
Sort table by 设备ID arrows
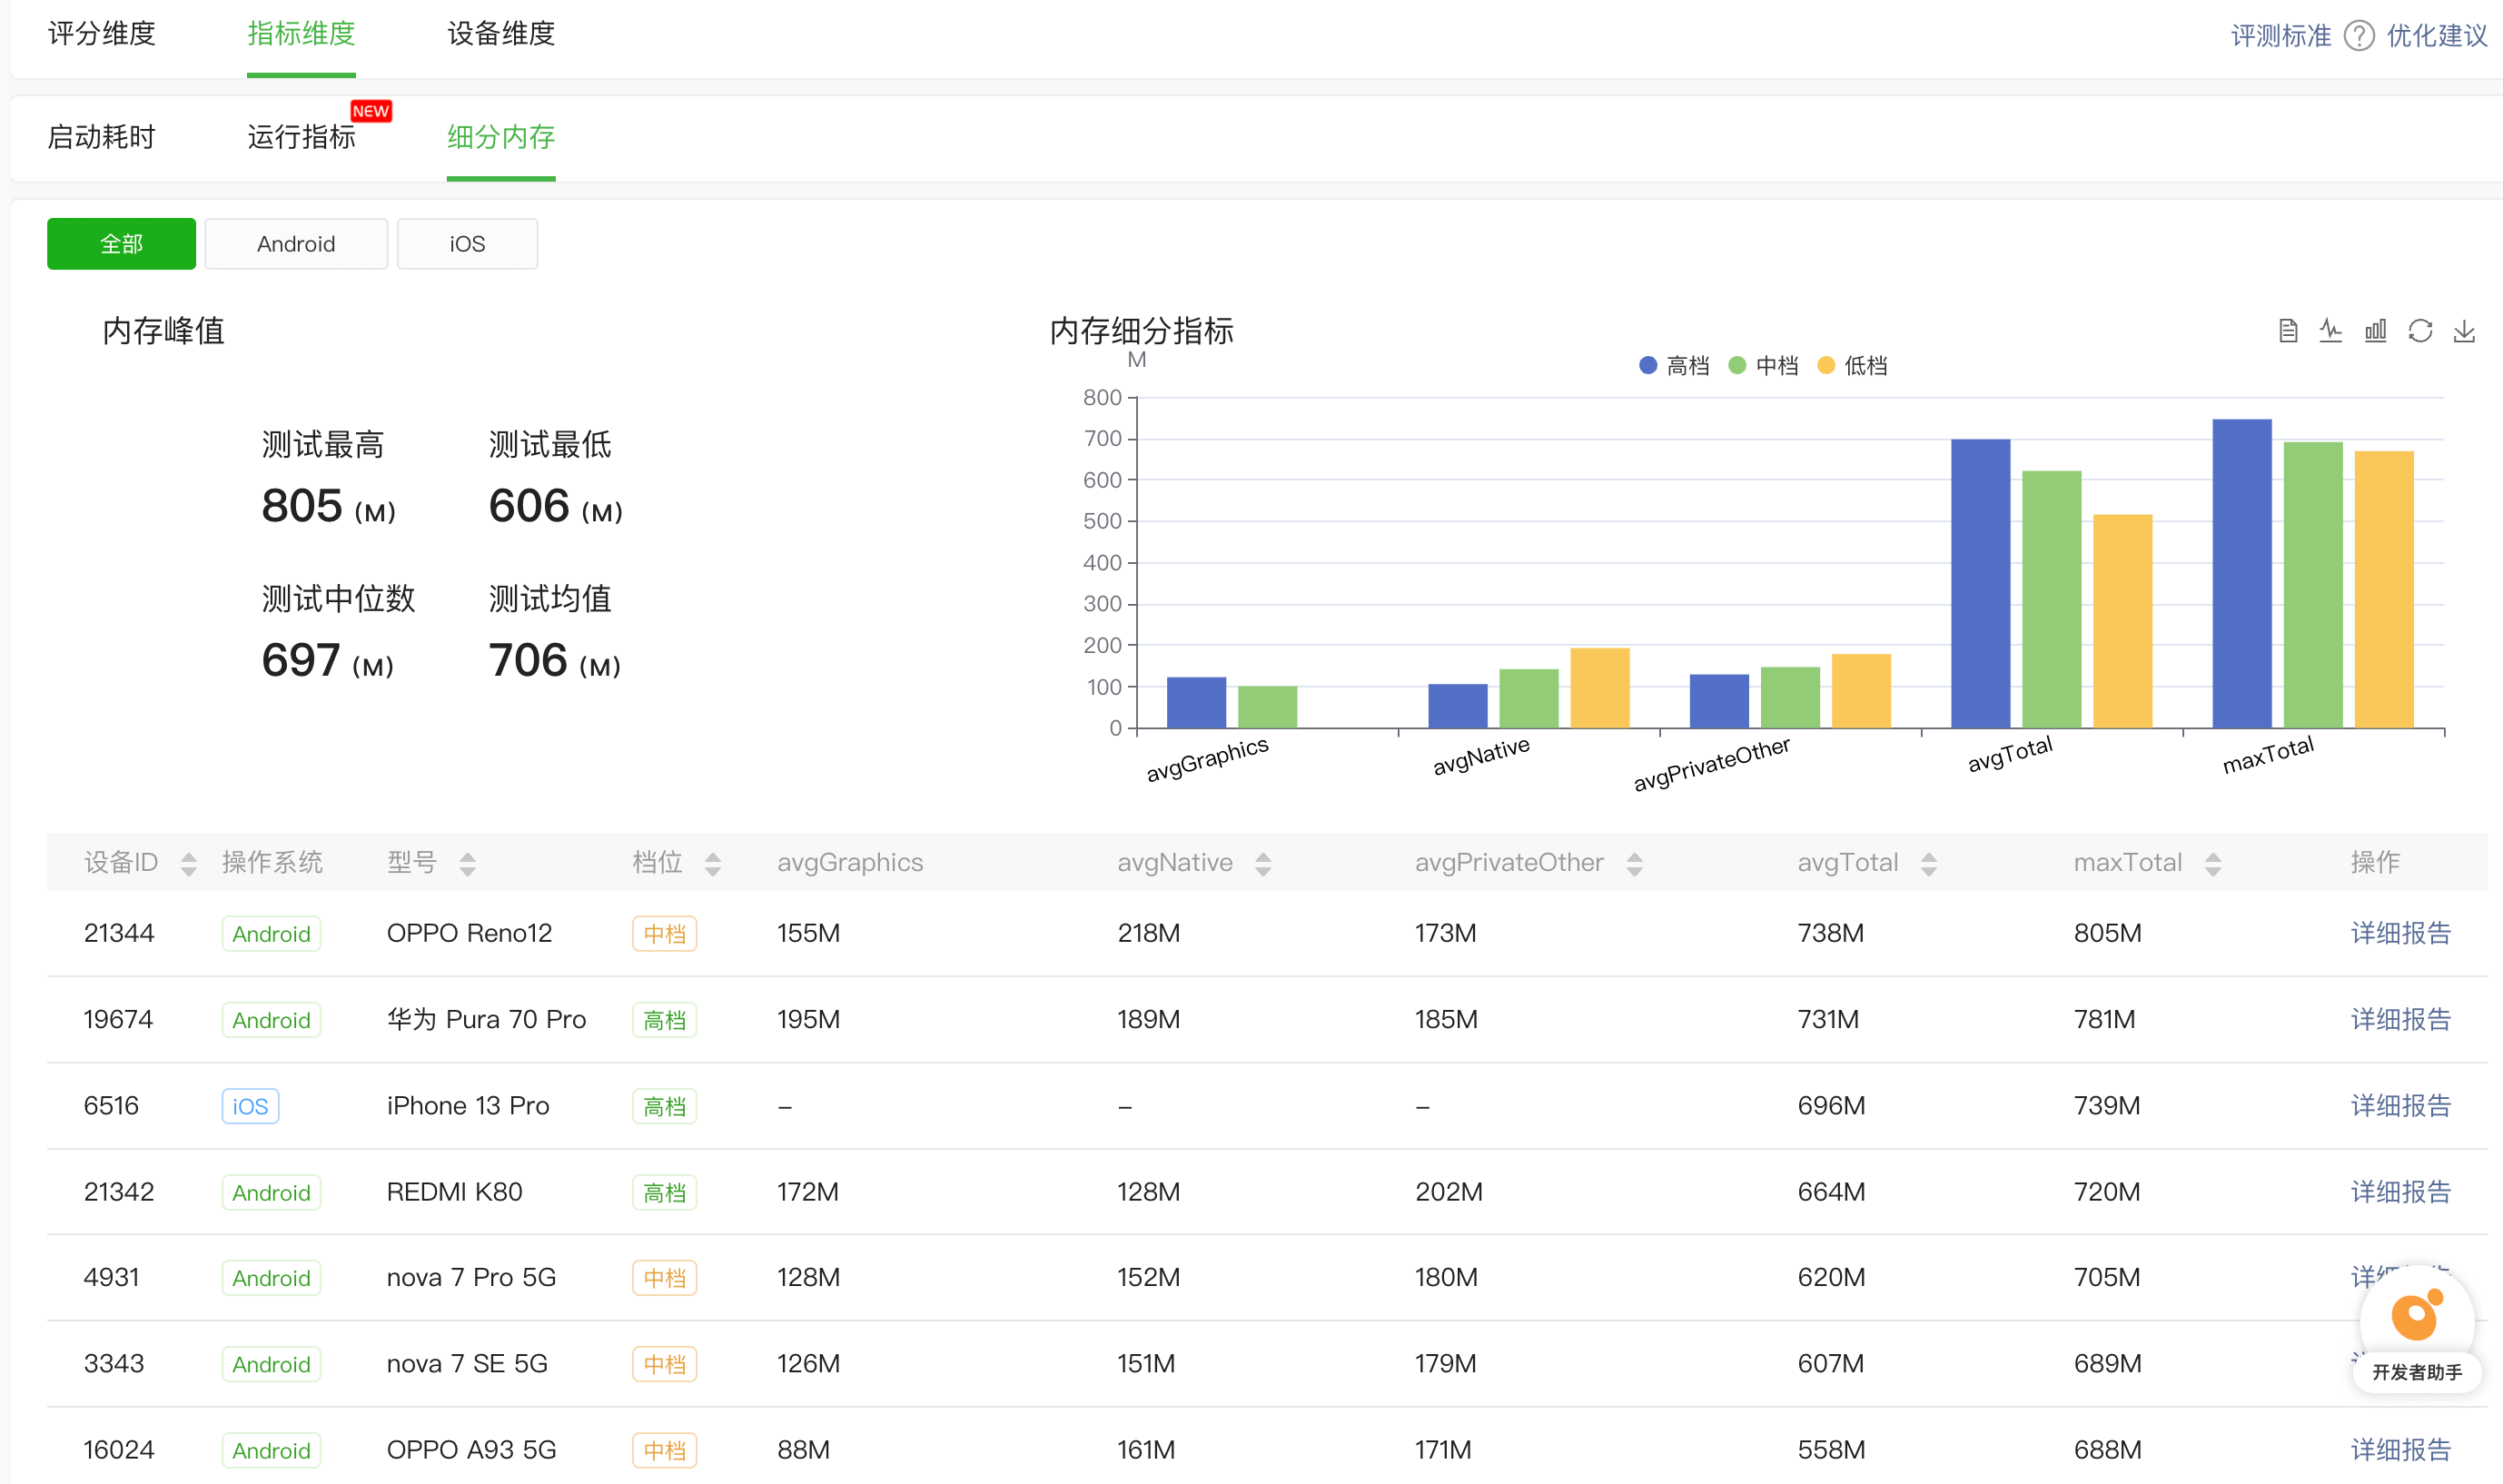click(x=188, y=864)
